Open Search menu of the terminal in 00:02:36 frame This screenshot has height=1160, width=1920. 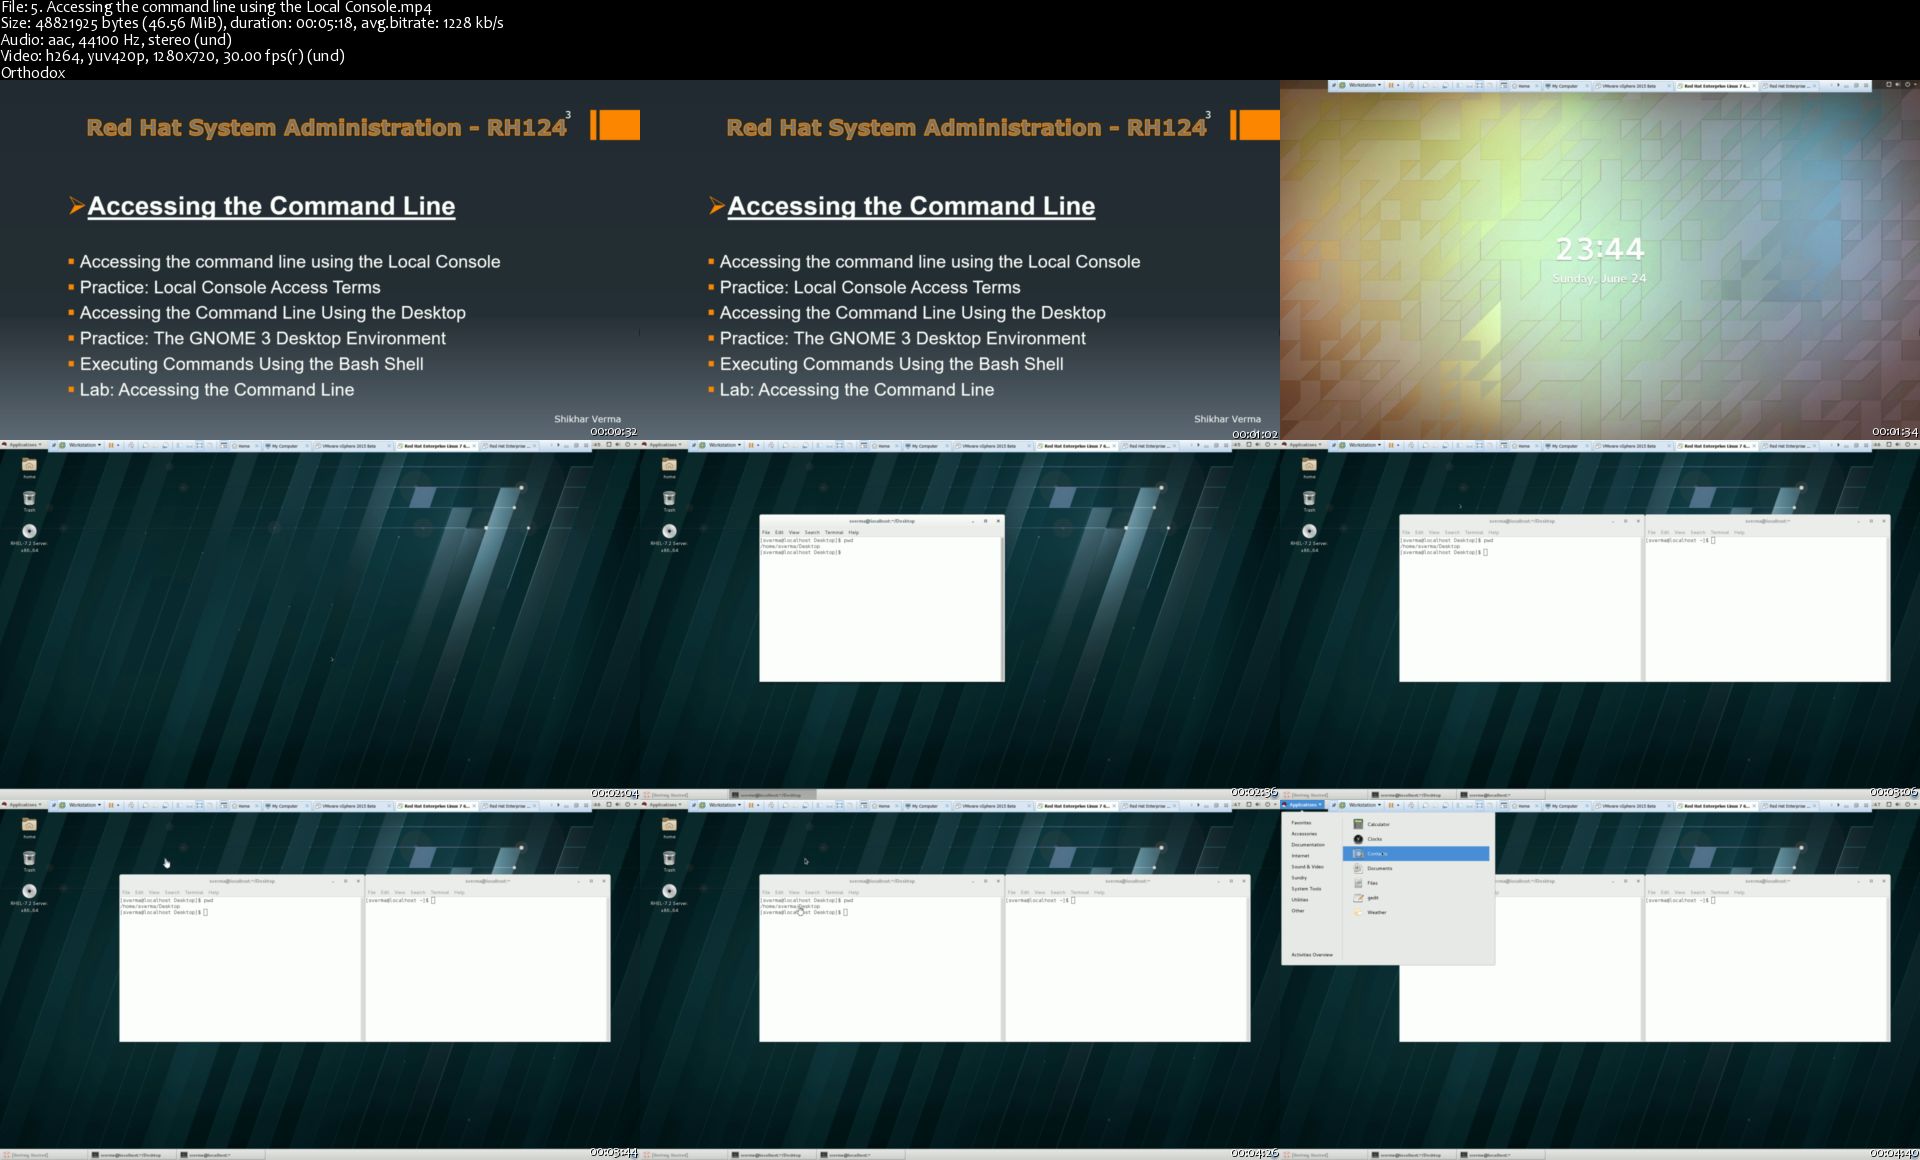click(x=812, y=532)
